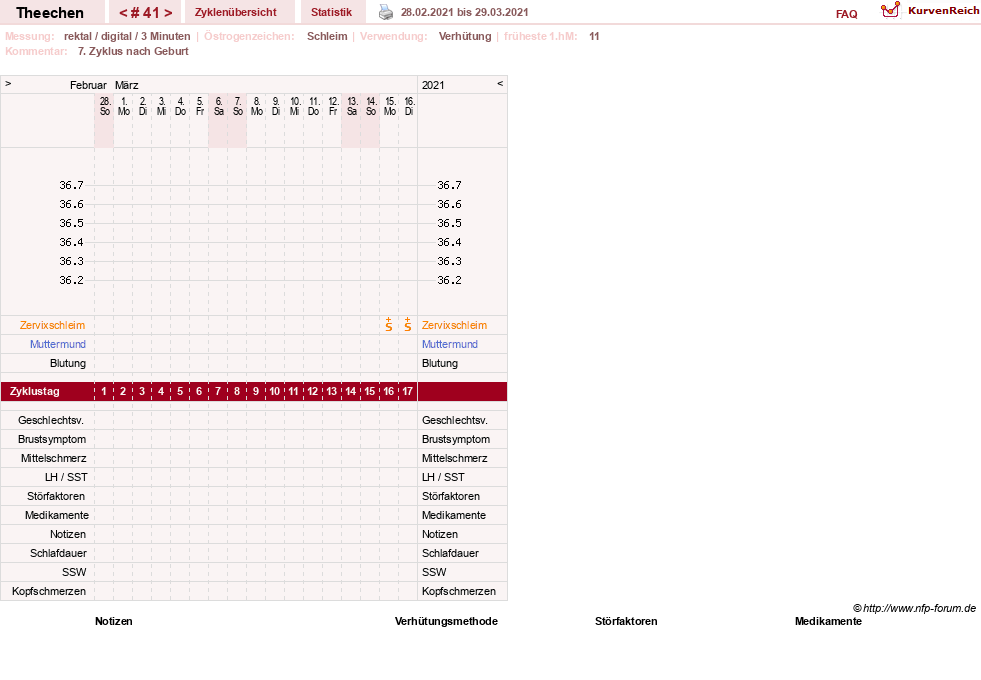Go to next cycle arrow after #41

coord(168,13)
